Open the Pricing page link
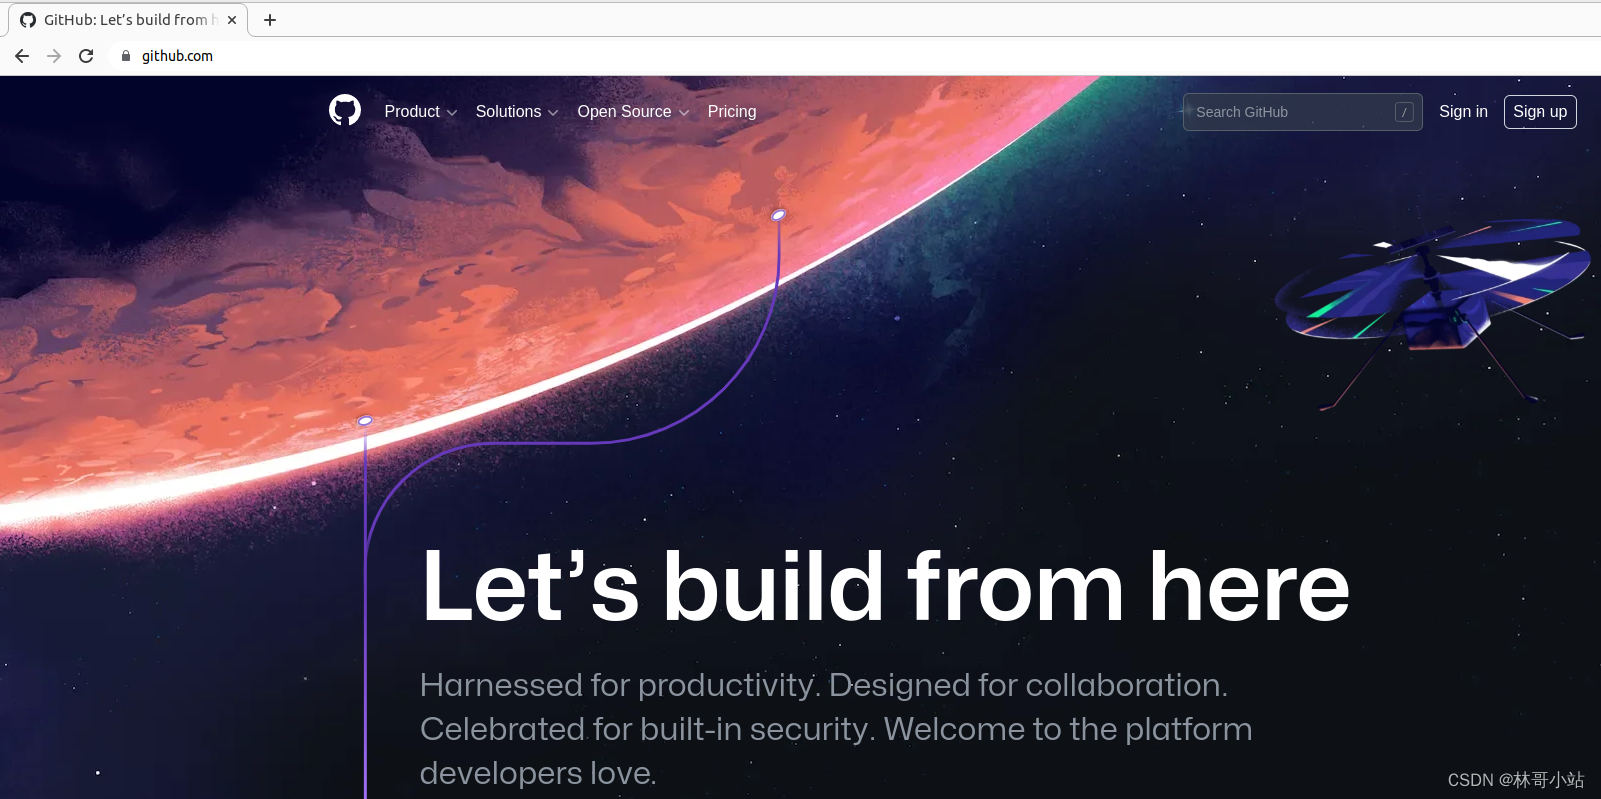Screen dimensions: 1601x799 732,112
